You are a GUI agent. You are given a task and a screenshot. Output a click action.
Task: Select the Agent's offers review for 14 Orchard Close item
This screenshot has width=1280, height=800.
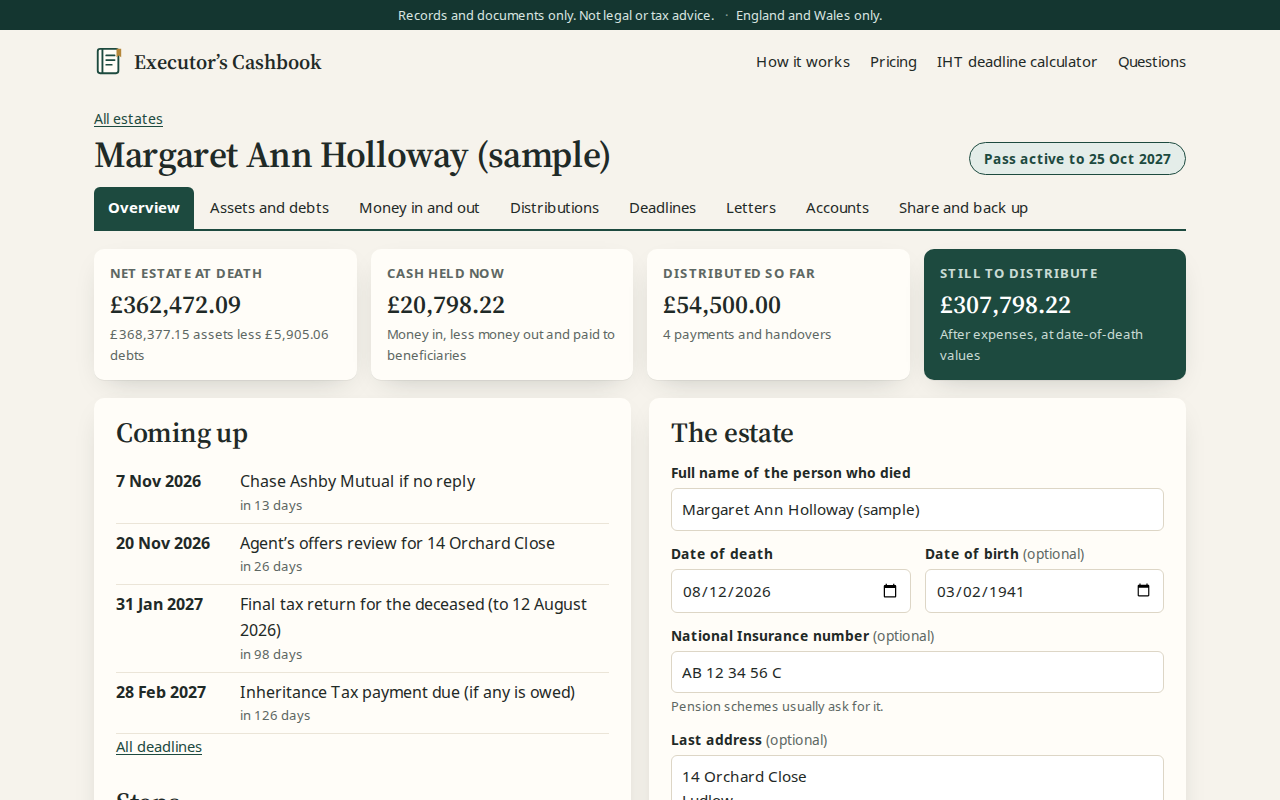coord(362,554)
